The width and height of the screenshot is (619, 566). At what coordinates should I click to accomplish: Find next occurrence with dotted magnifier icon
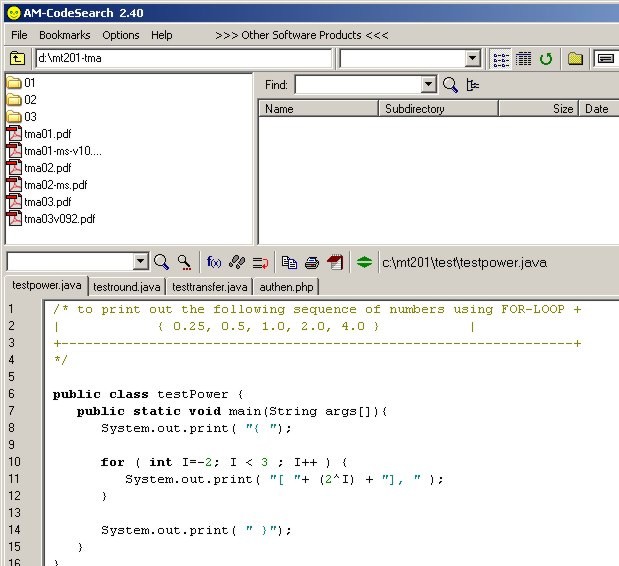point(184,262)
